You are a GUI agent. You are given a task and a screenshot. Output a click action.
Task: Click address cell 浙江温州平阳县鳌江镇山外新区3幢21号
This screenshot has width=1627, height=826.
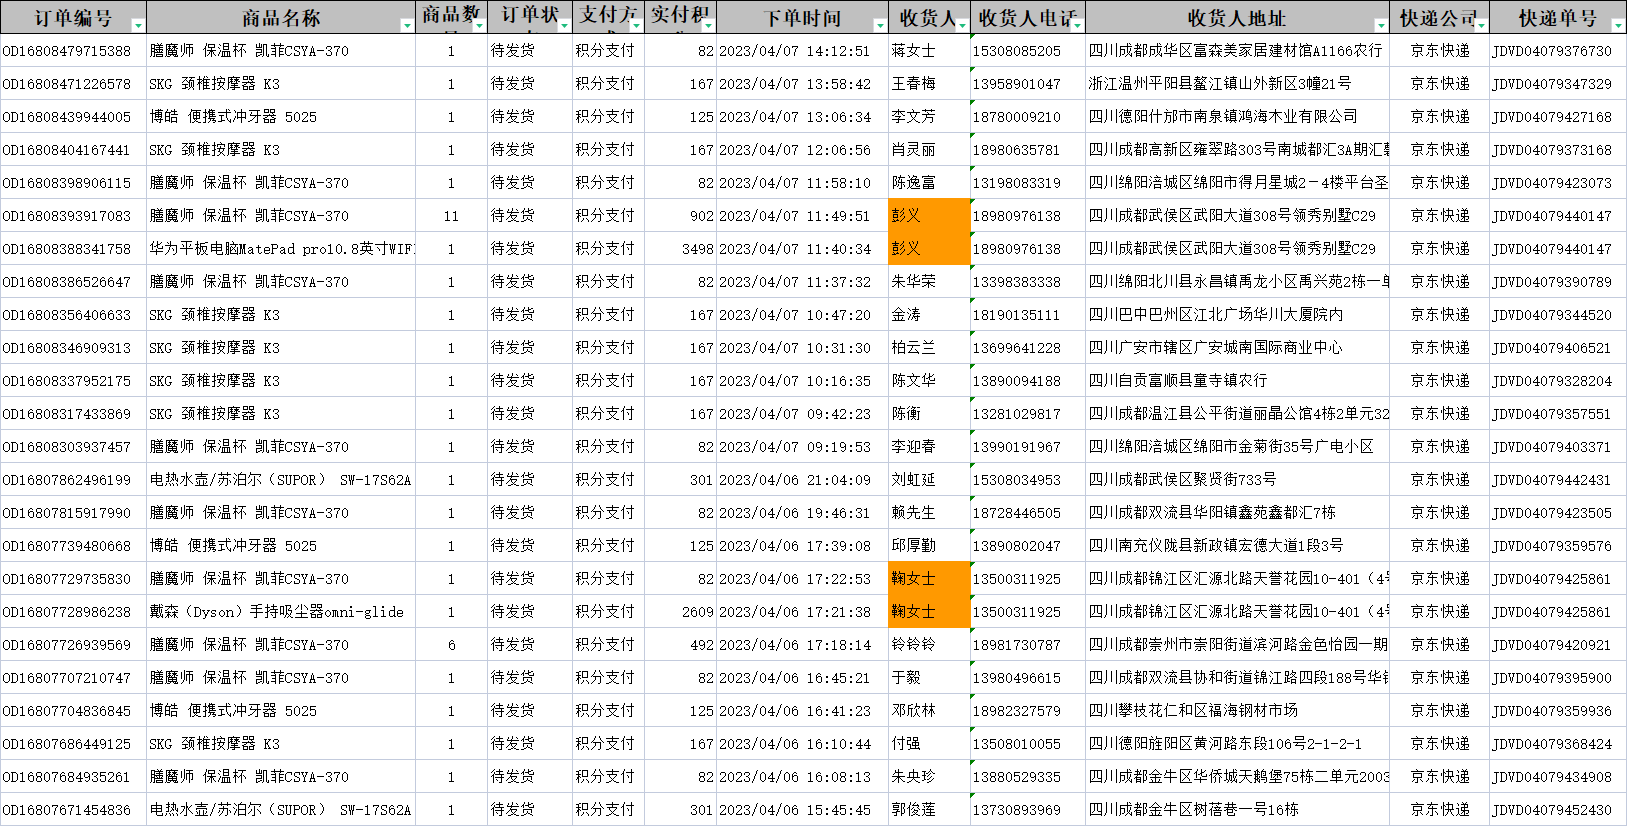(x=1238, y=83)
